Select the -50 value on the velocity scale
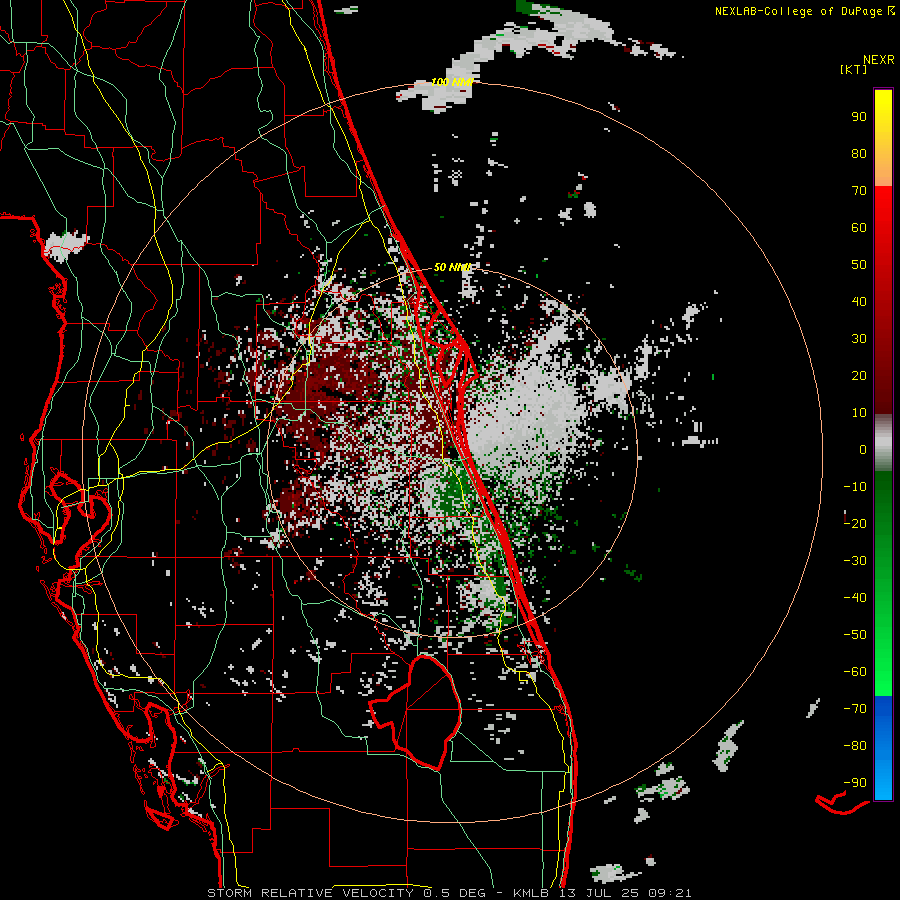Image resolution: width=900 pixels, height=900 pixels. [x=855, y=635]
